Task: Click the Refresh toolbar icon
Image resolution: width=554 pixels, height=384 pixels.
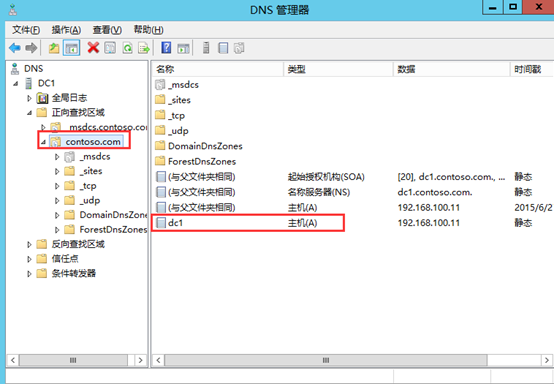Action: 128,48
